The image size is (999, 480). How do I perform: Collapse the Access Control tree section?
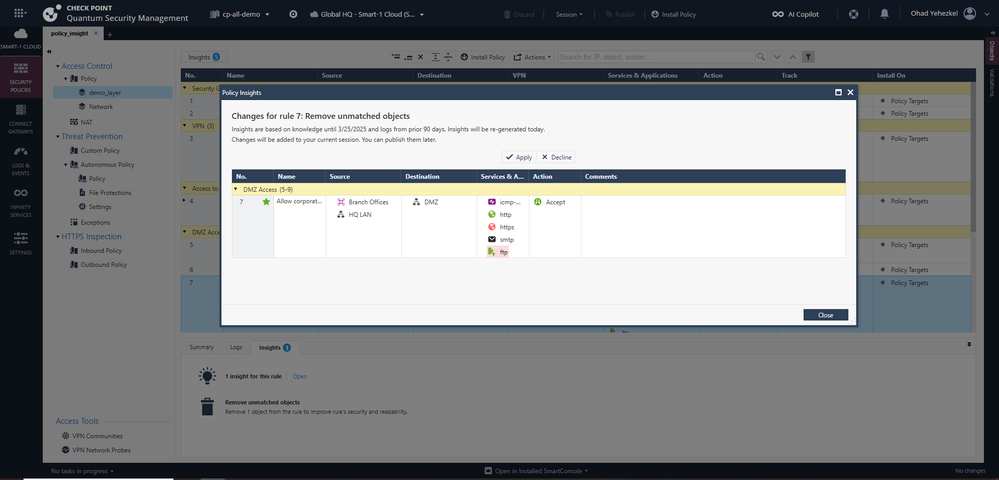click(x=57, y=66)
